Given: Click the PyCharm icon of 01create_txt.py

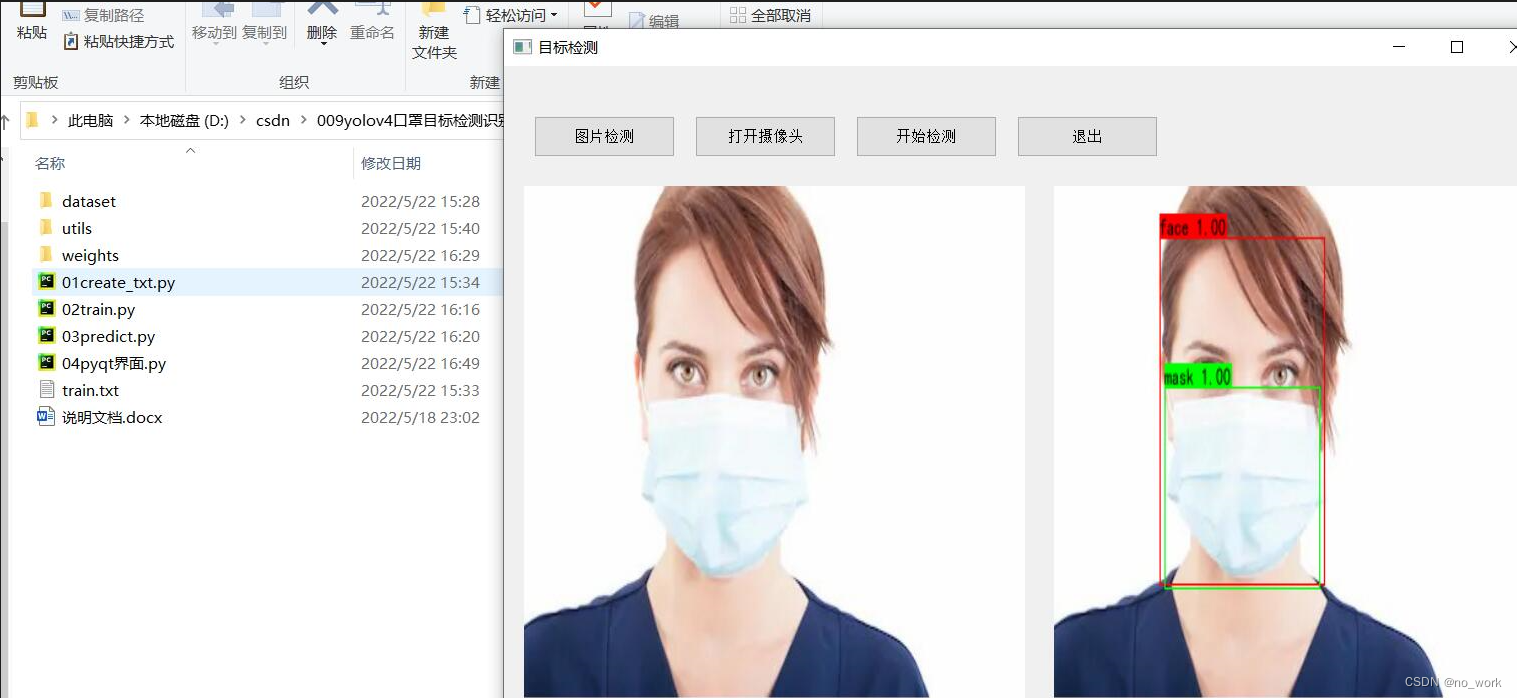Looking at the screenshot, I should 46,281.
